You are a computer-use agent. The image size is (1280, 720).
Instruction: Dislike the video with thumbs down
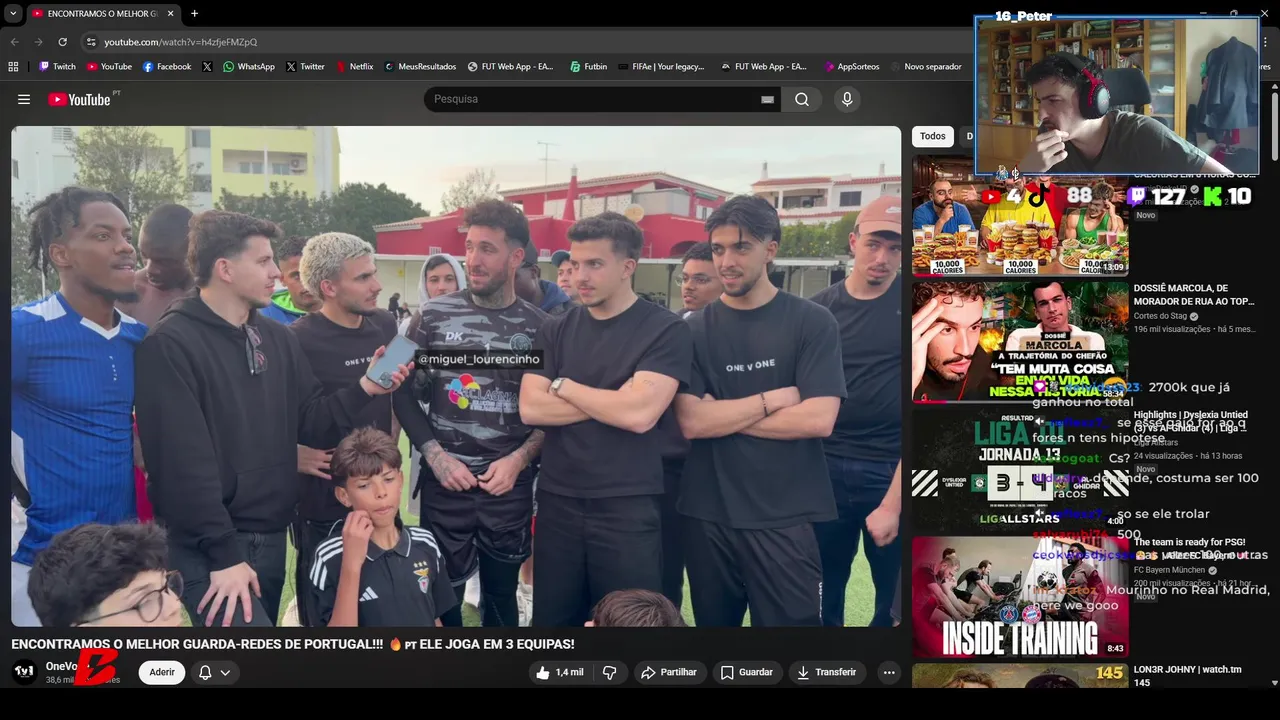coord(609,673)
